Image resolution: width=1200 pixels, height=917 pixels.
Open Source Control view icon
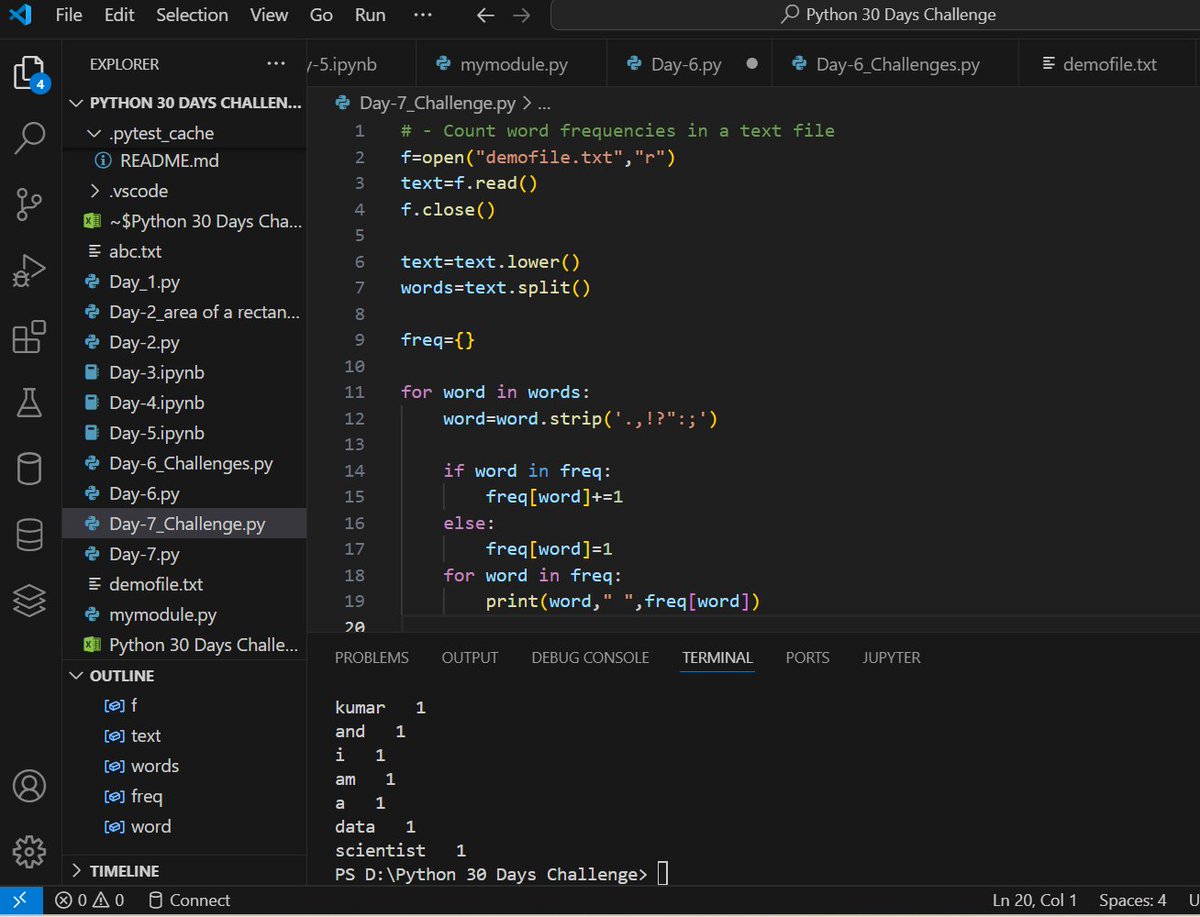29,204
